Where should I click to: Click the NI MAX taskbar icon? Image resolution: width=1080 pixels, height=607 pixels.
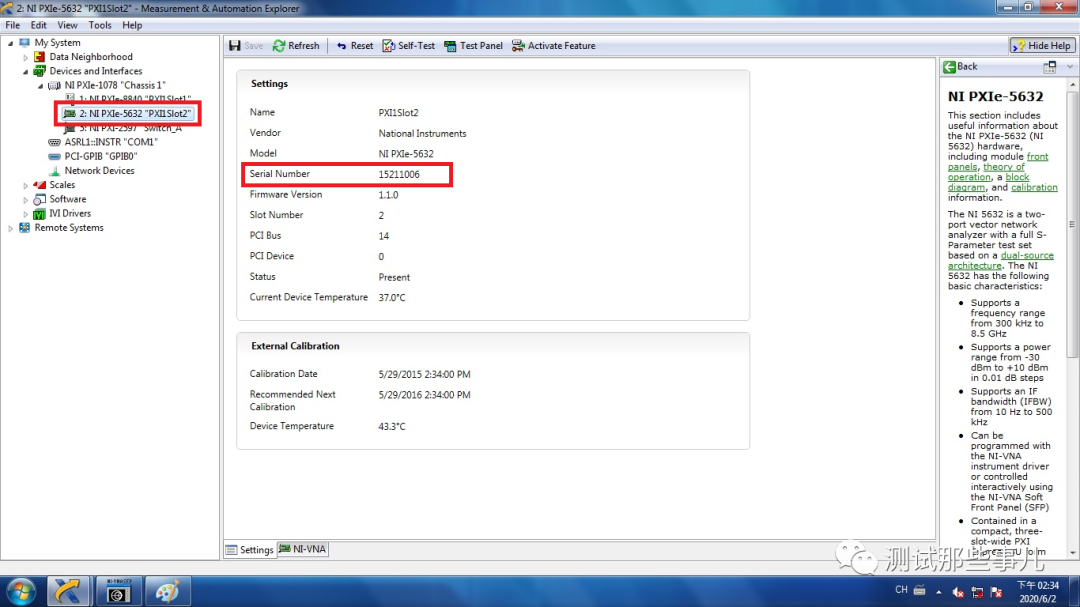tap(68, 591)
